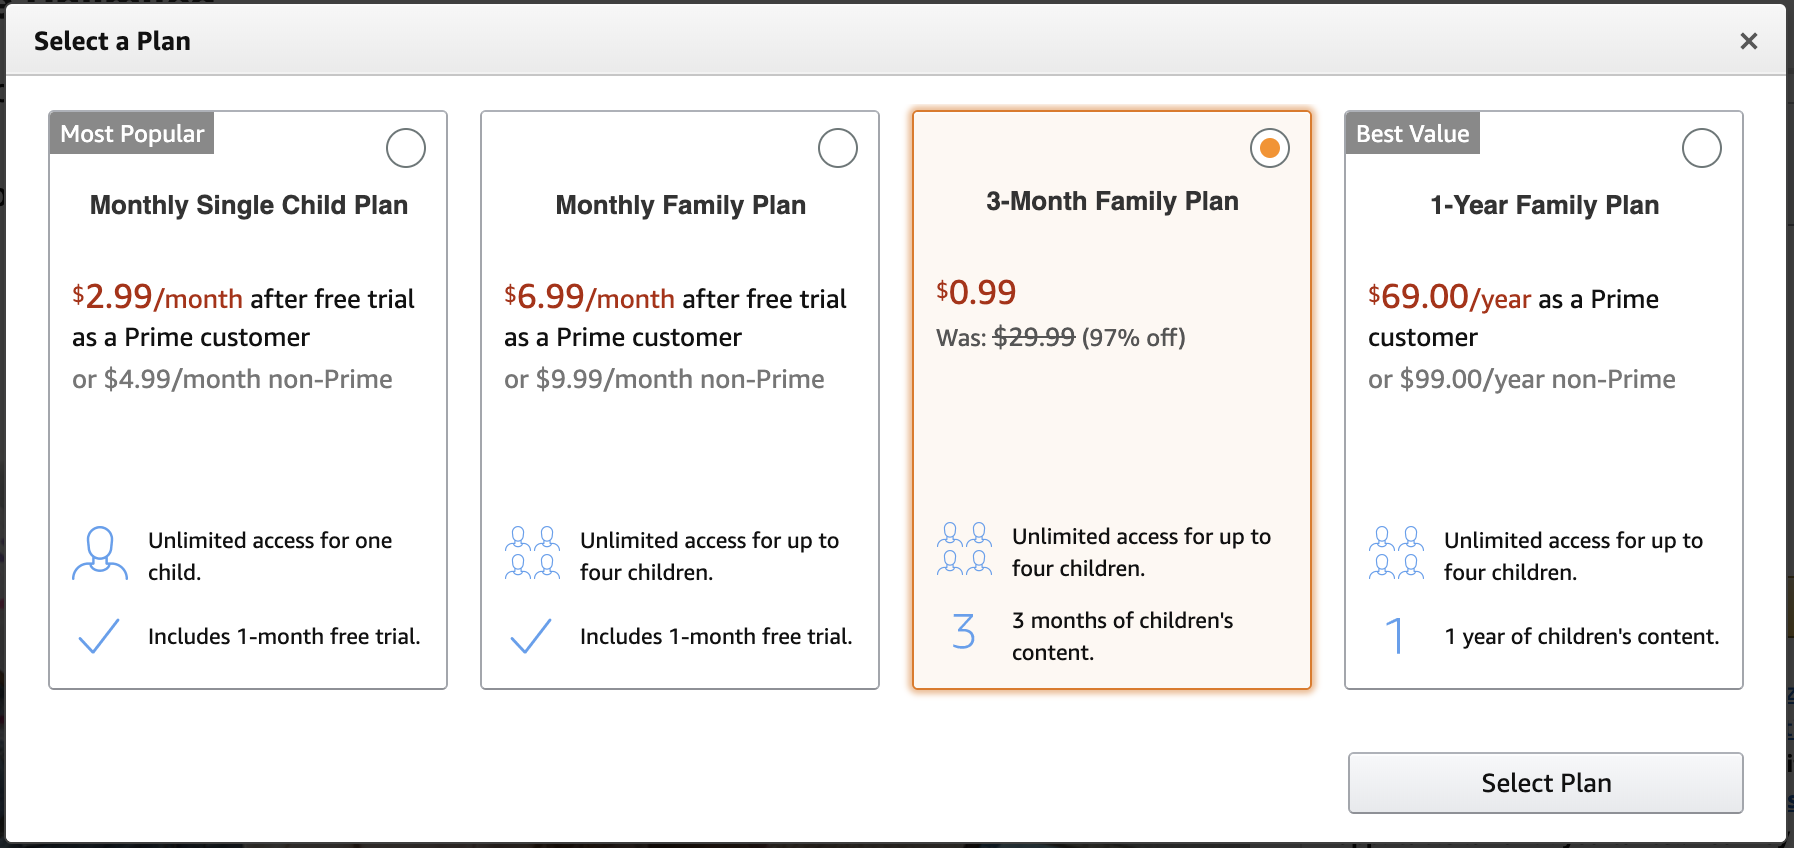The height and width of the screenshot is (848, 1794).
Task: Deselect the 3-Month Family Plan radio button
Action: [x=1269, y=147]
